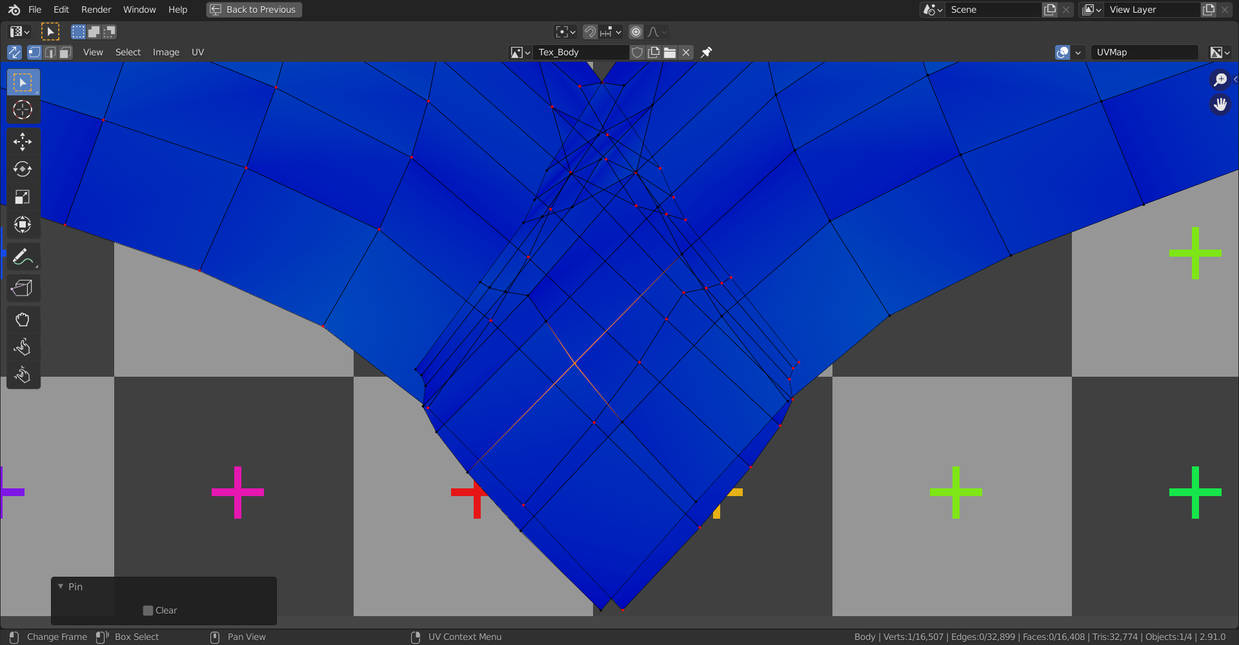Activate the Transform tool
Viewport: 1239px width, 645px height.
[23, 225]
